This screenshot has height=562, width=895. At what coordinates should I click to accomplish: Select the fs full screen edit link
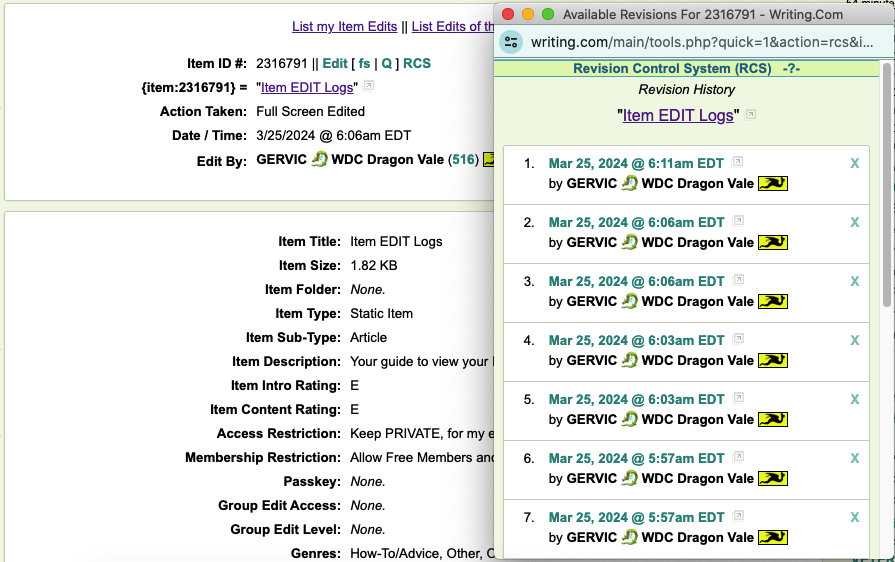(364, 63)
